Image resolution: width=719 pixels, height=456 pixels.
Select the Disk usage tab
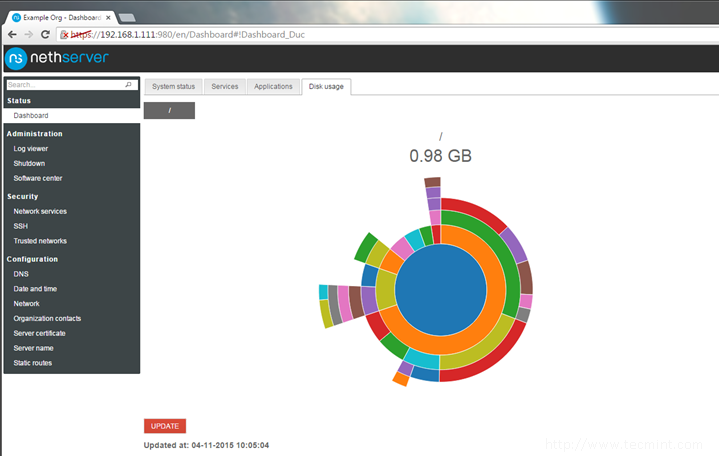pos(326,86)
